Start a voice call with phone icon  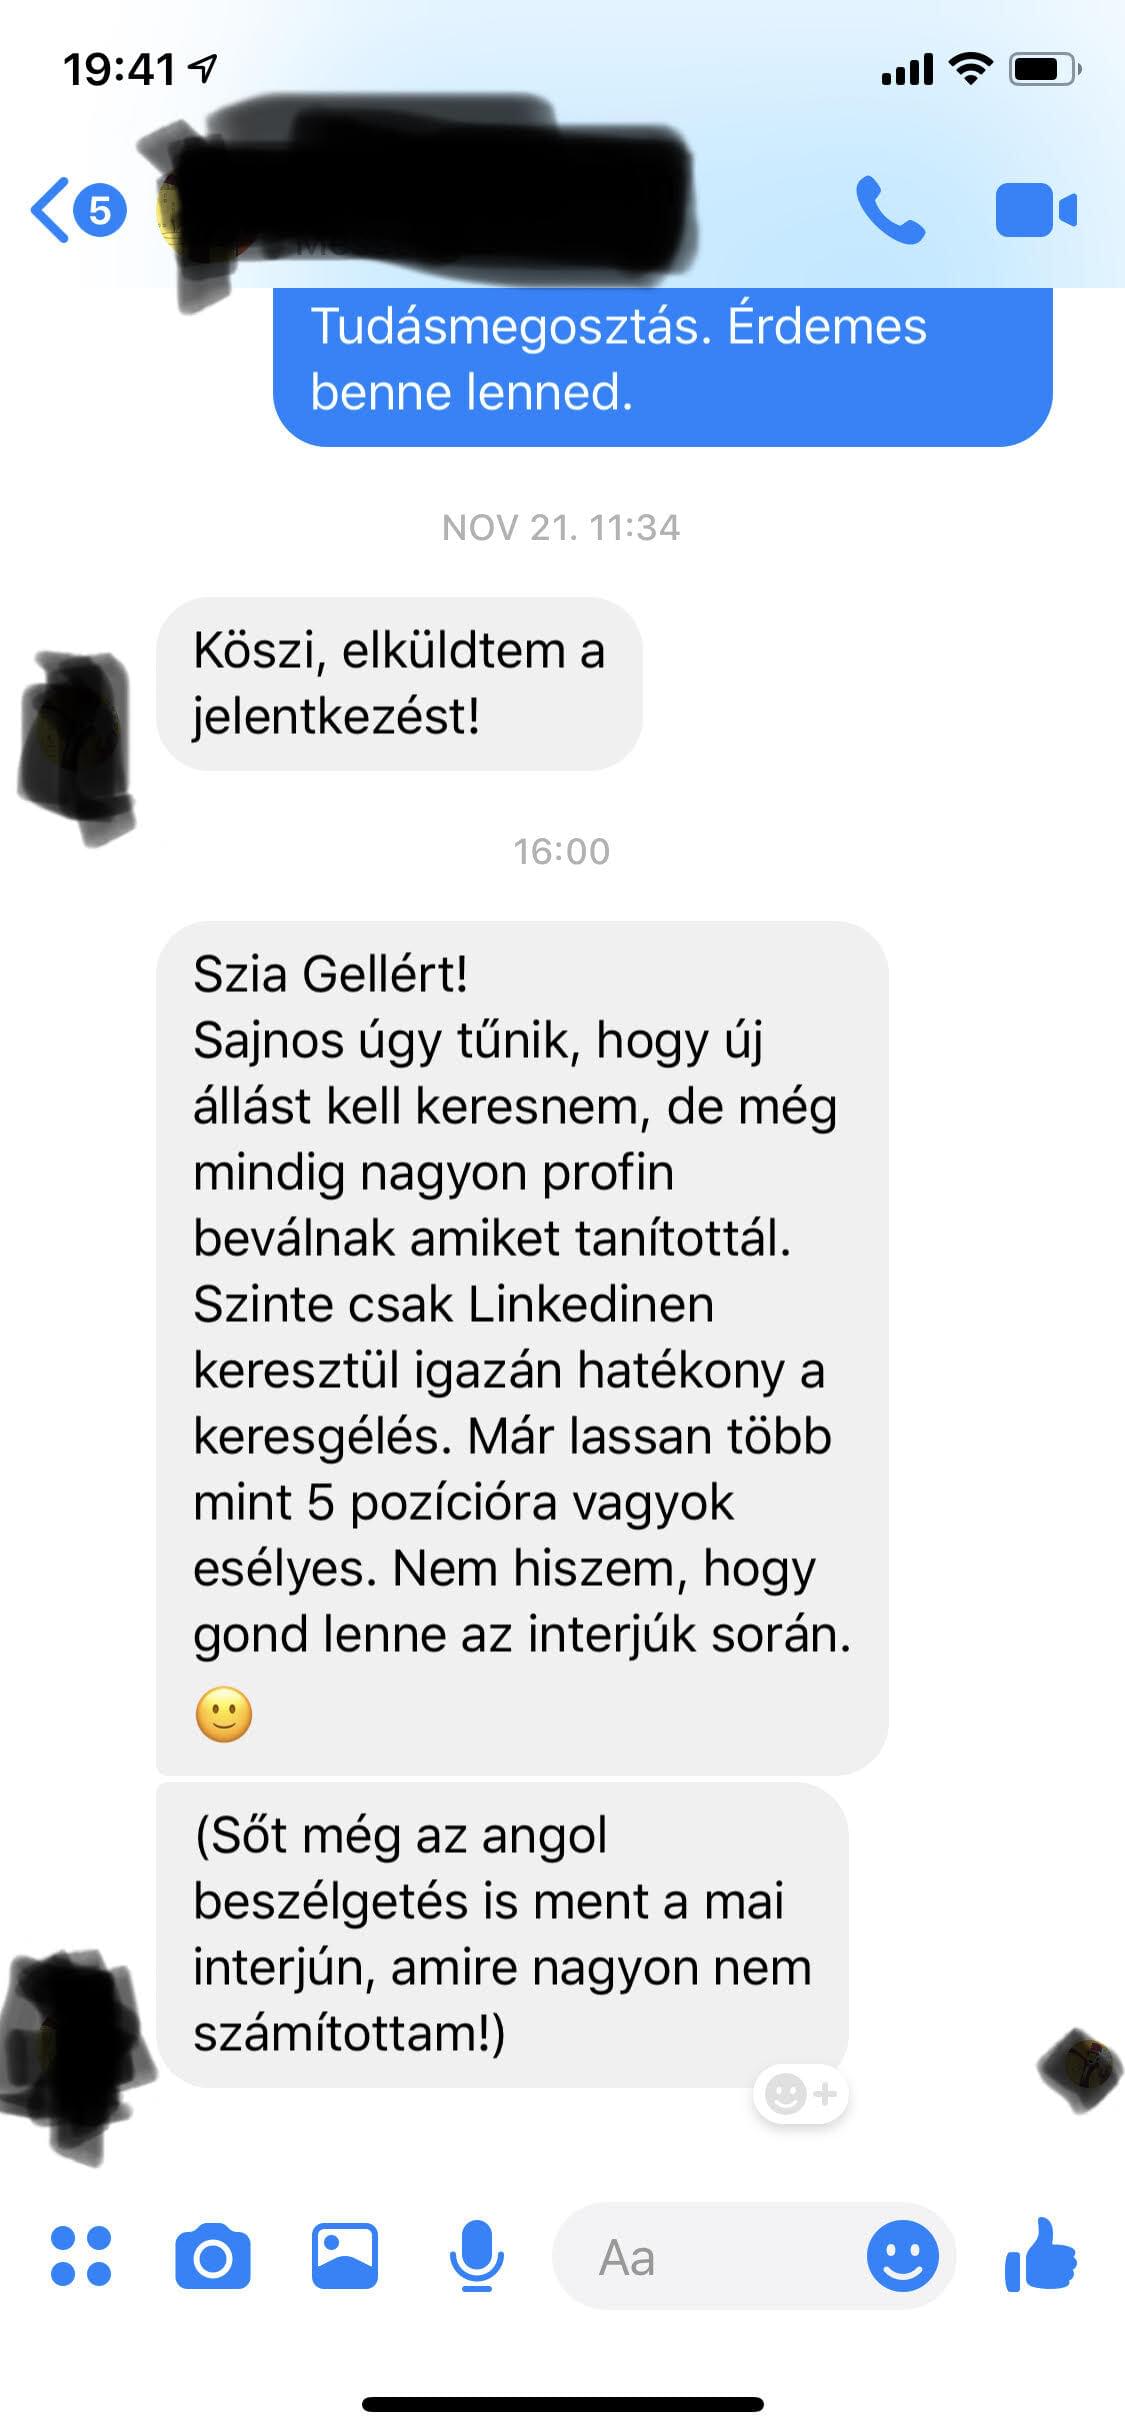[890, 210]
